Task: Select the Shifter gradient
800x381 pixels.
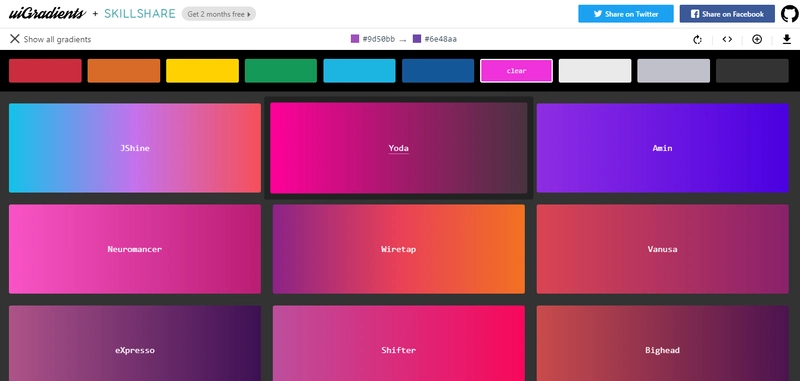Action: tap(398, 343)
